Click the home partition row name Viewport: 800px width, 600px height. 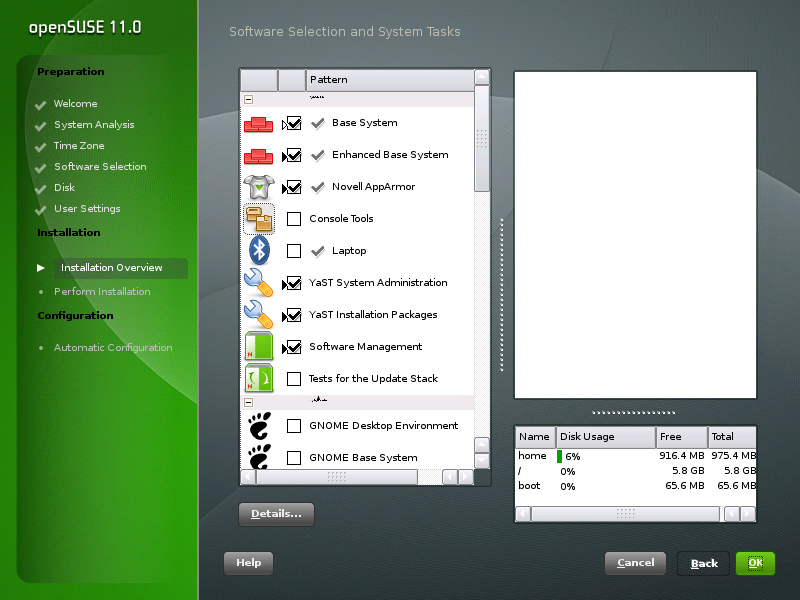pos(532,456)
